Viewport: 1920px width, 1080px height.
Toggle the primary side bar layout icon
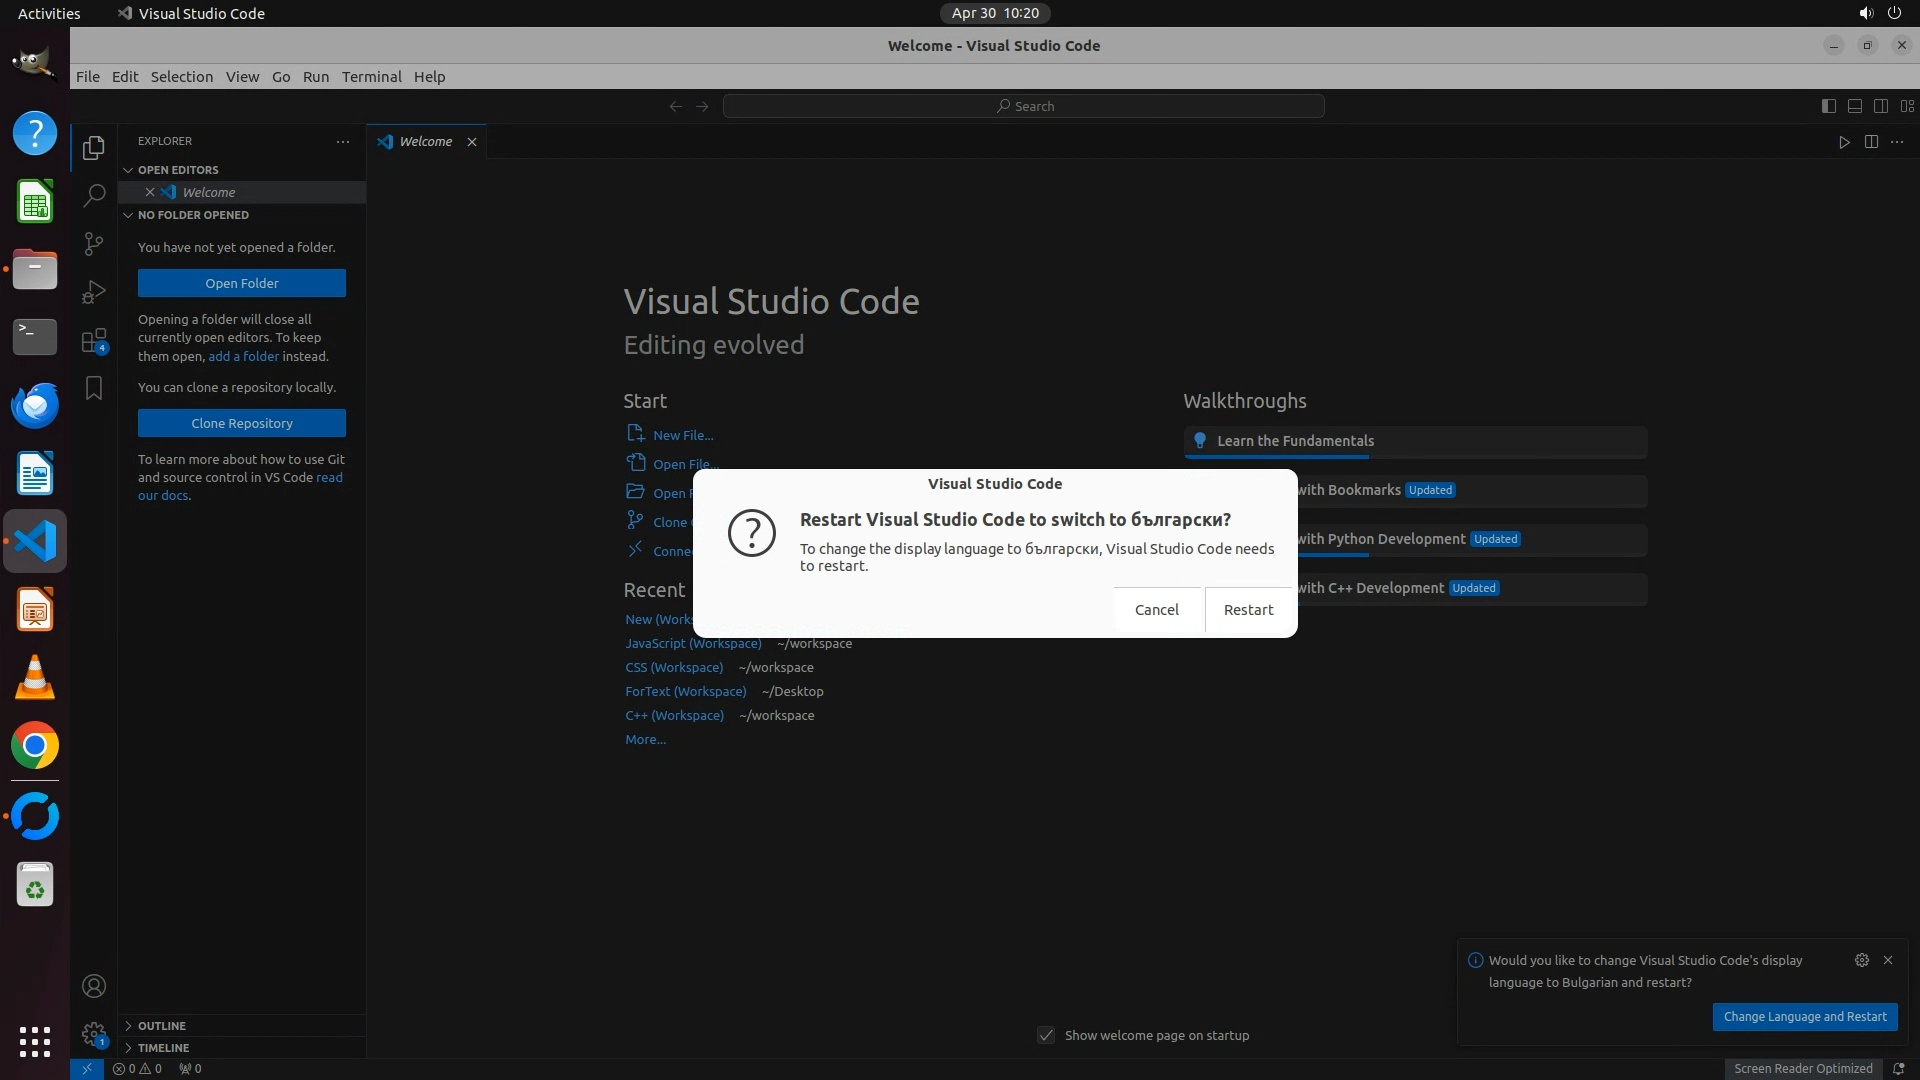click(x=1828, y=106)
